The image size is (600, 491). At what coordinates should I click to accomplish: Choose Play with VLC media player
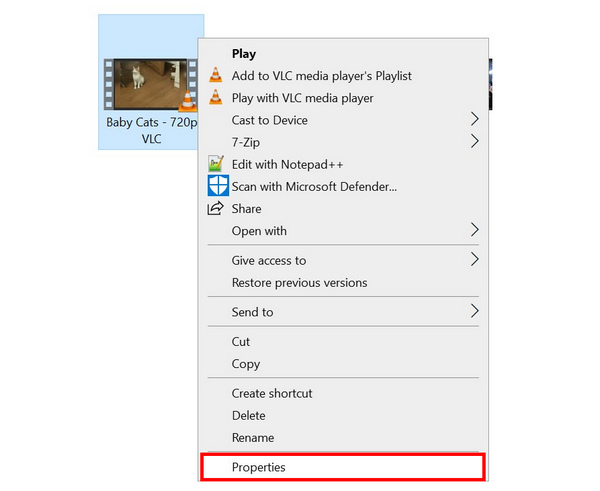click(343, 98)
